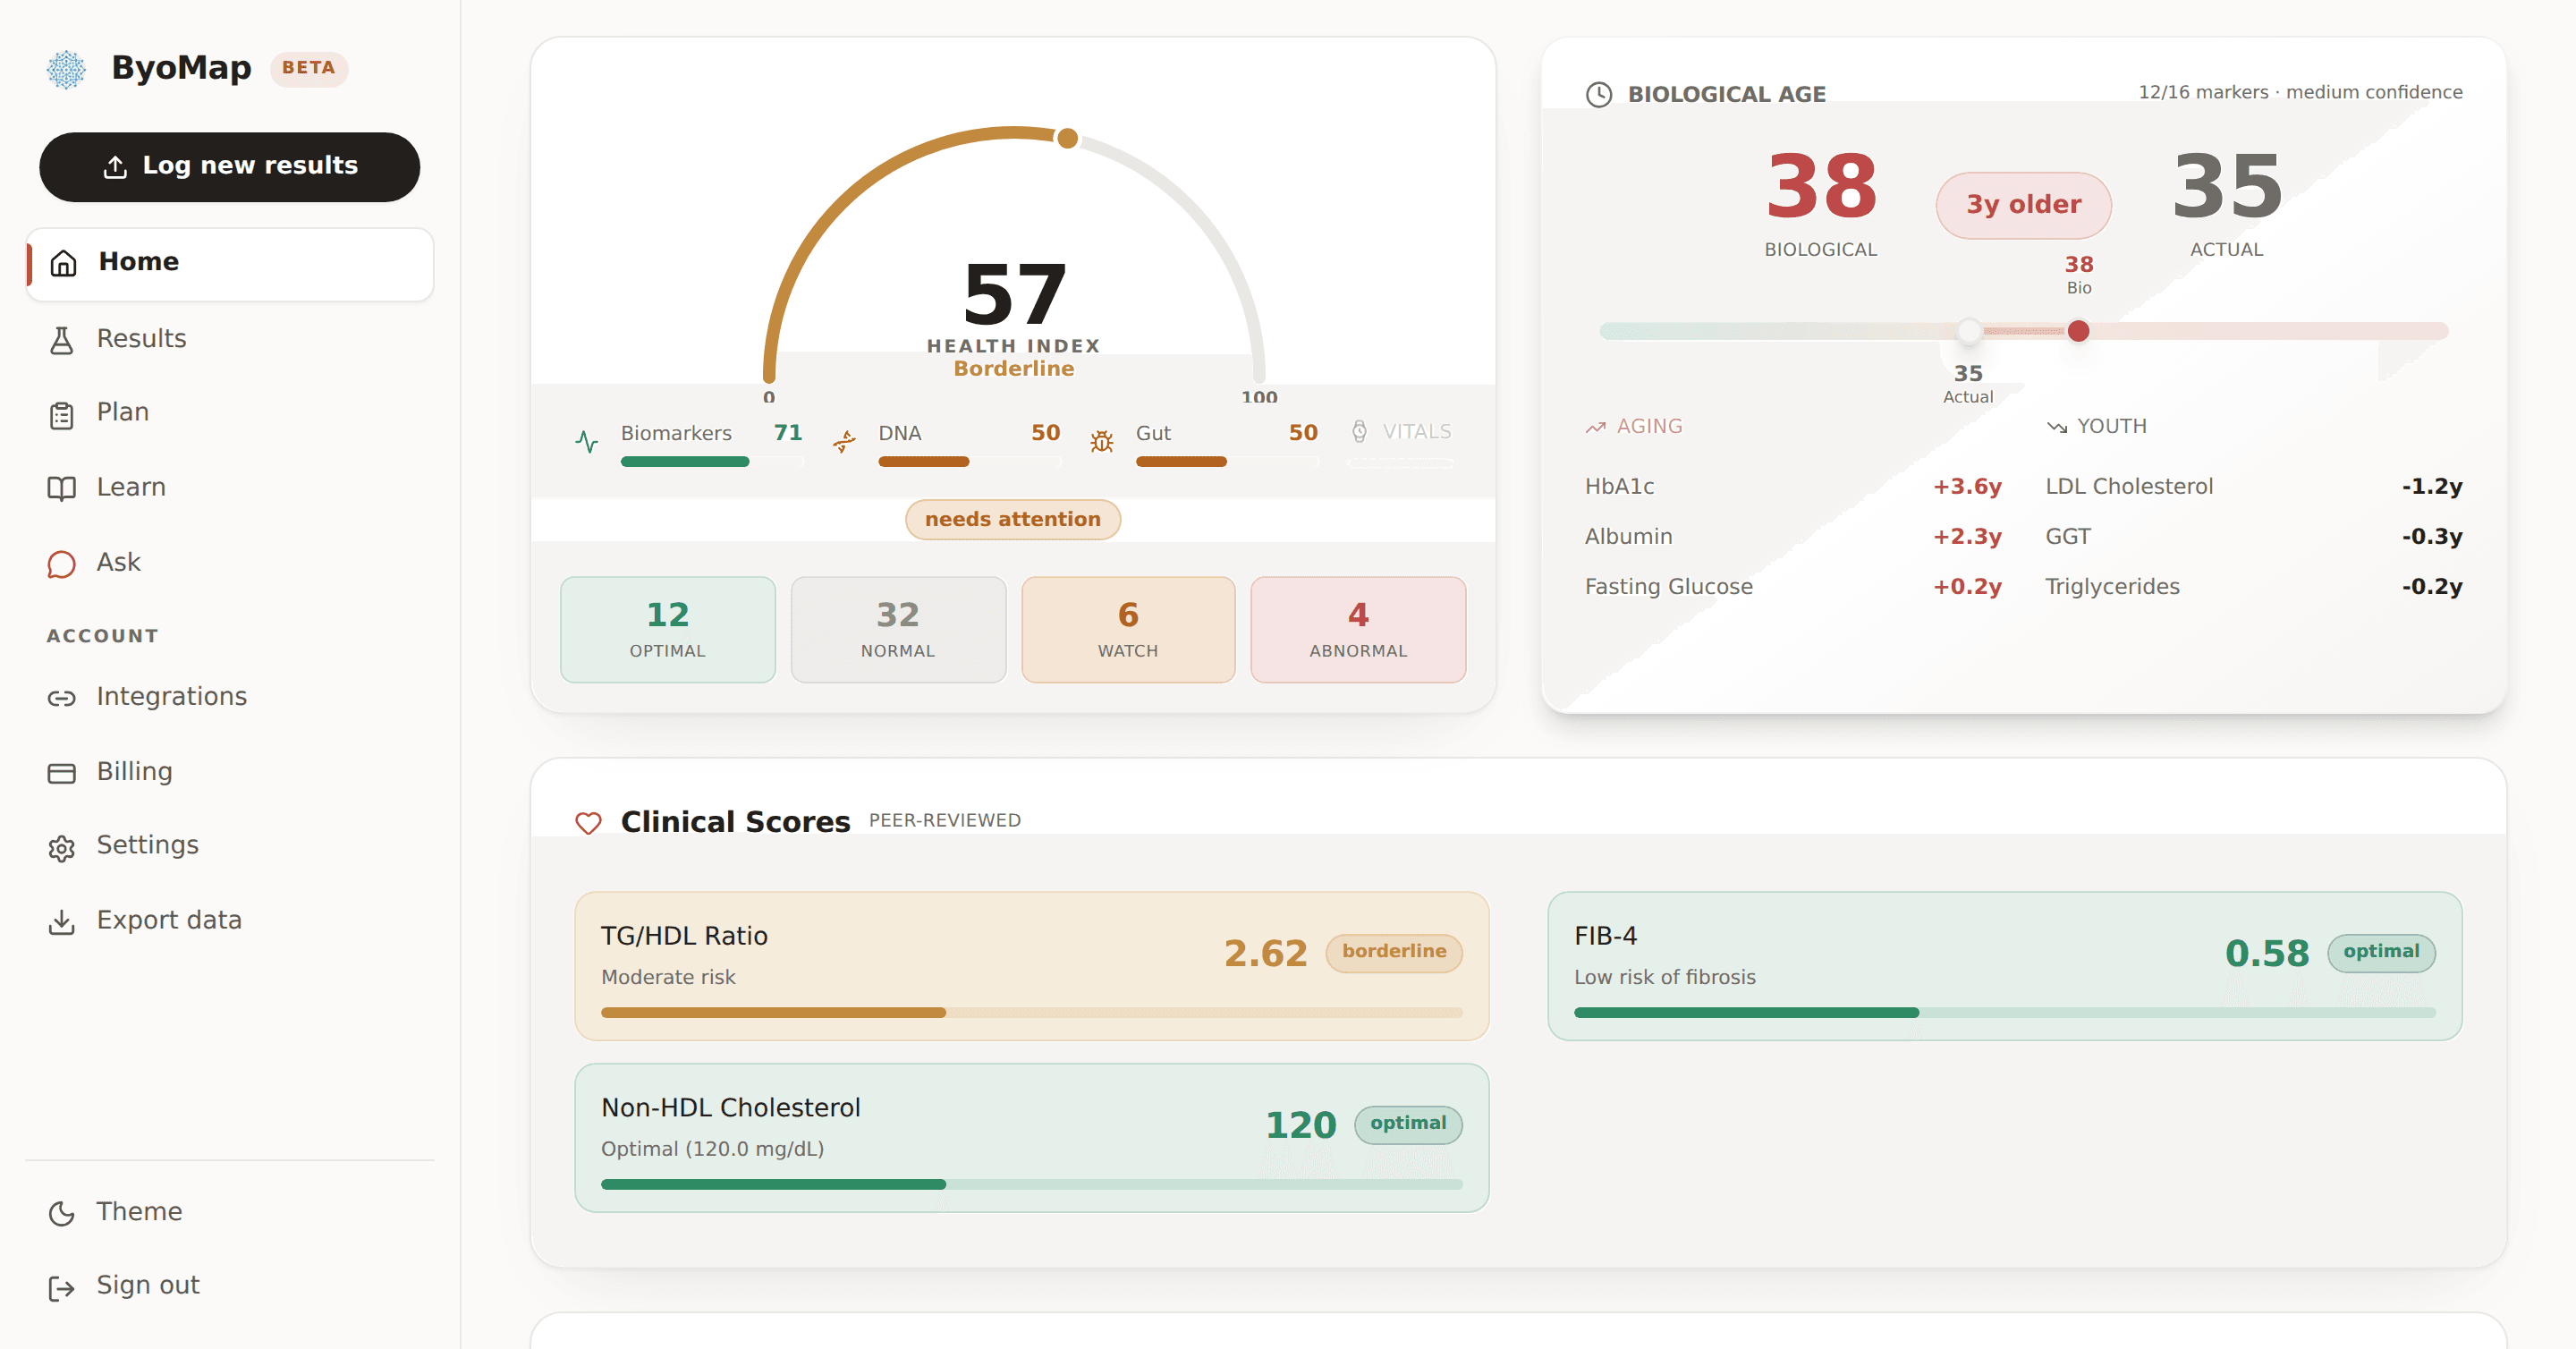Select the Gut score 50
The height and width of the screenshot is (1349, 2576).
tap(1303, 433)
